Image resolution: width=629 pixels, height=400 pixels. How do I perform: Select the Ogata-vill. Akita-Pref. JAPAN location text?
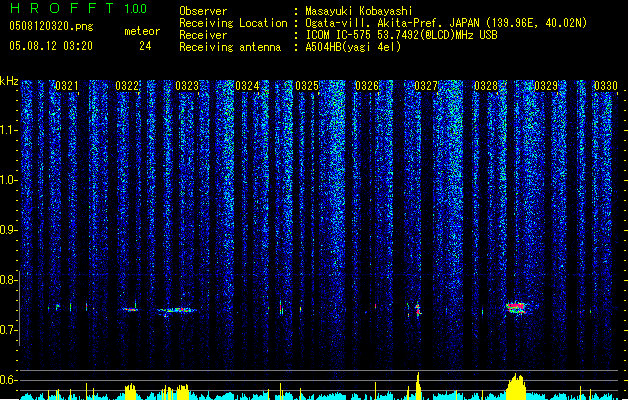coord(446,23)
